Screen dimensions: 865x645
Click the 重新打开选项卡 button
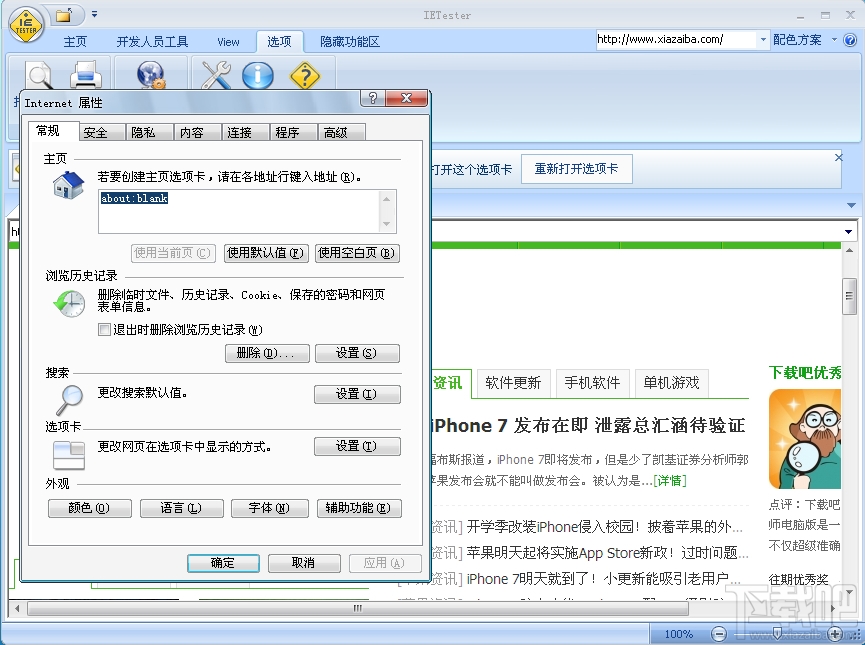point(576,168)
